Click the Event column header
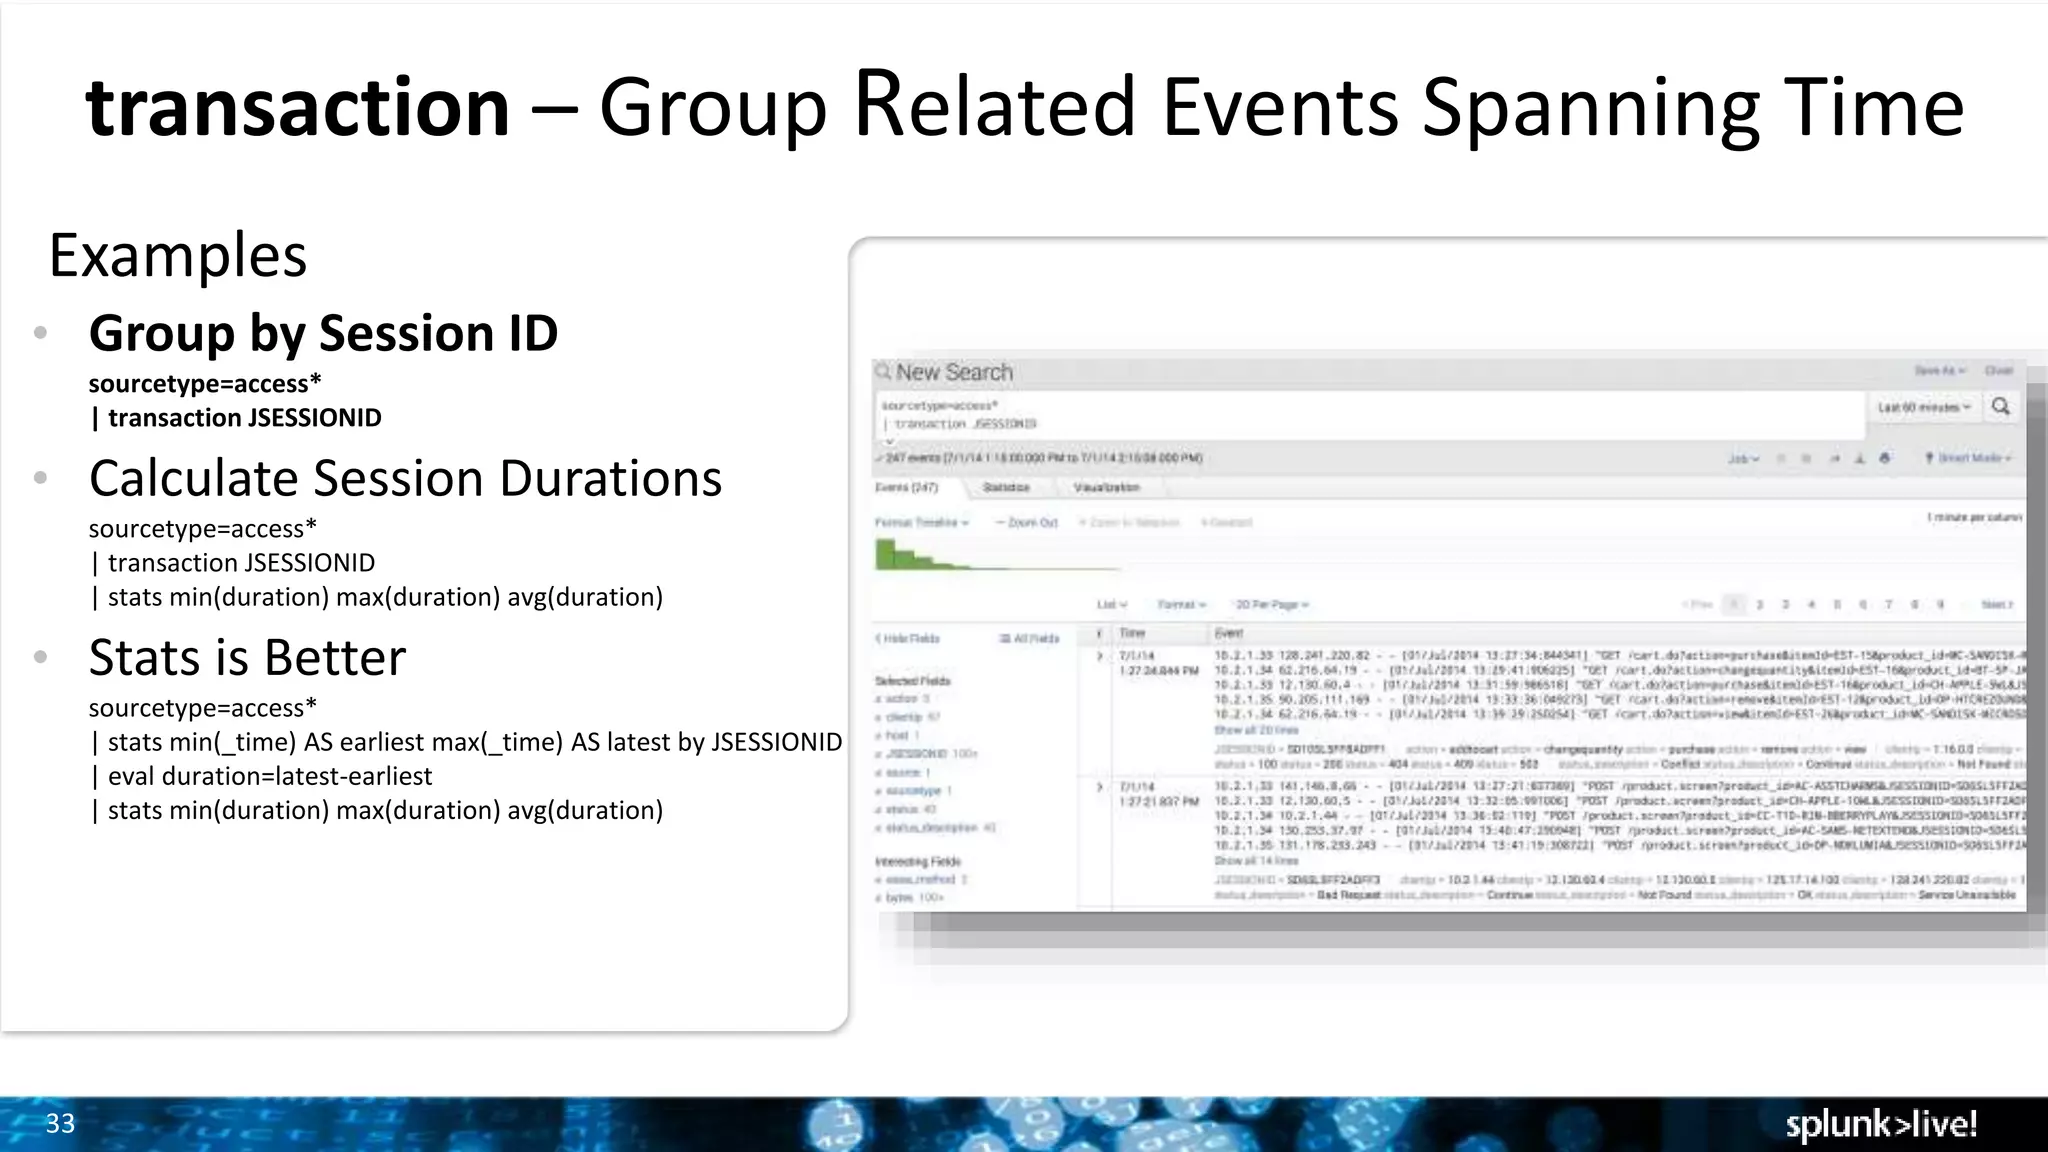This screenshot has height=1152, width=2048. tap(1229, 633)
